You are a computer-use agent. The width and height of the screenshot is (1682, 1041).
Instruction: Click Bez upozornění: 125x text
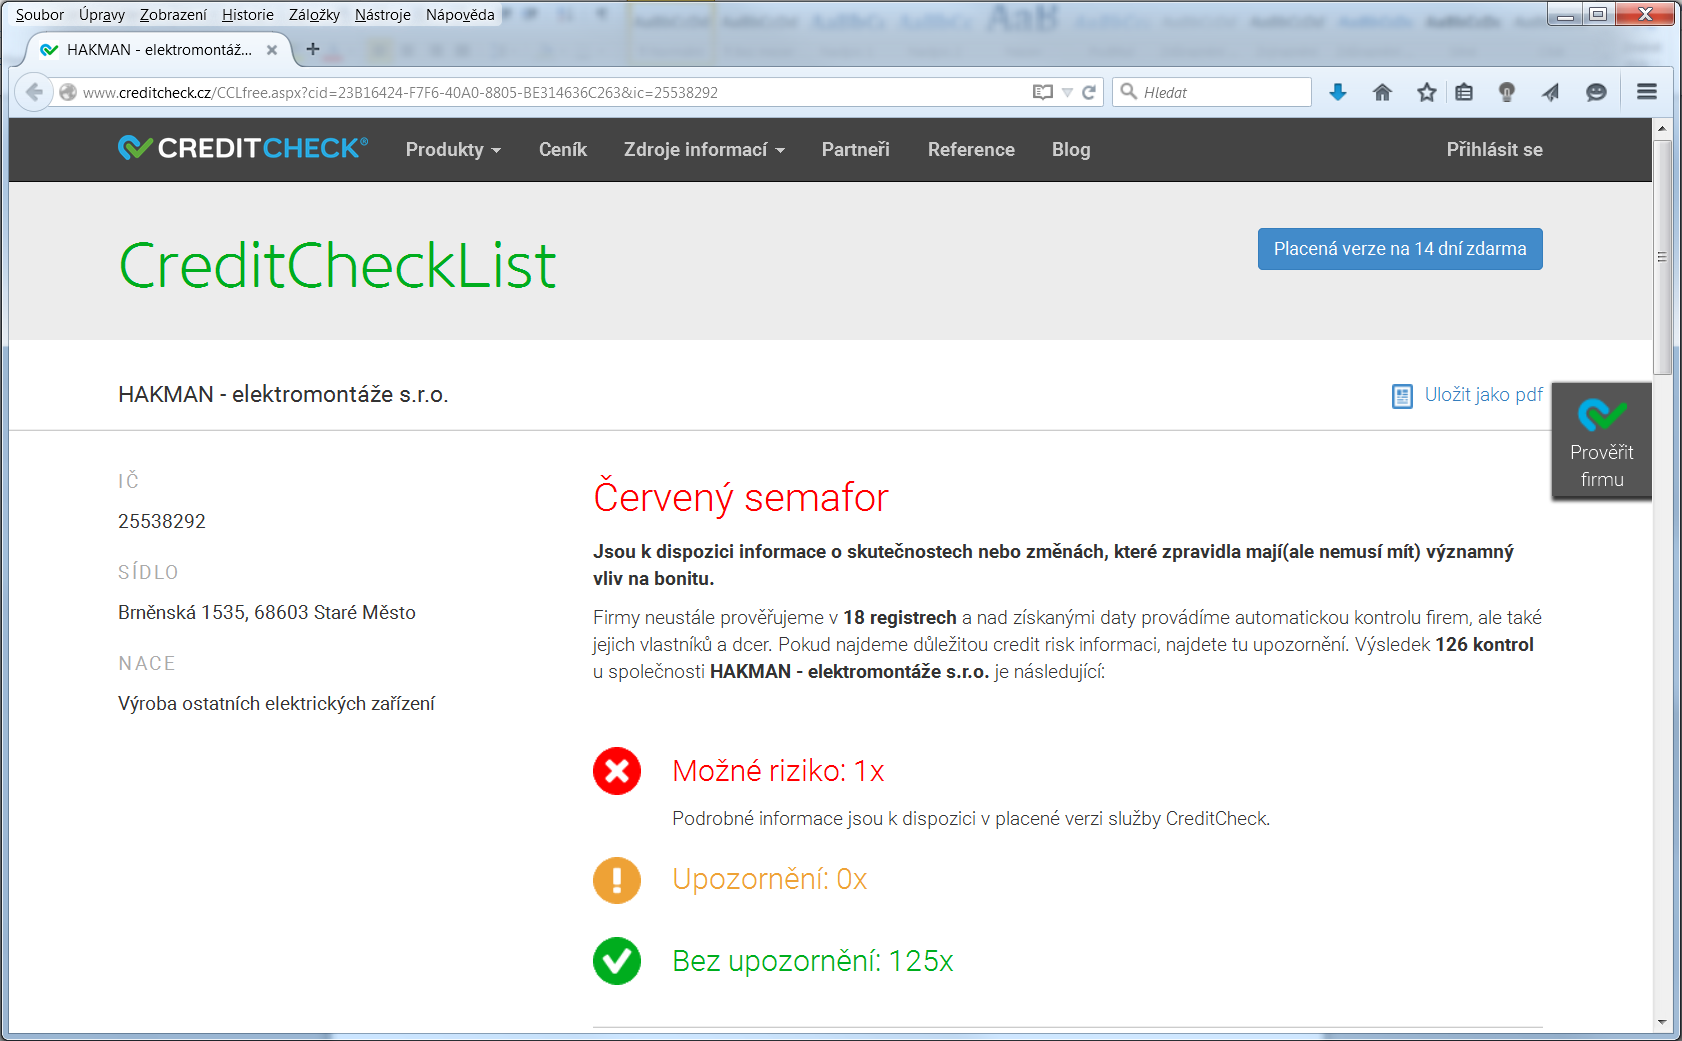(x=813, y=961)
